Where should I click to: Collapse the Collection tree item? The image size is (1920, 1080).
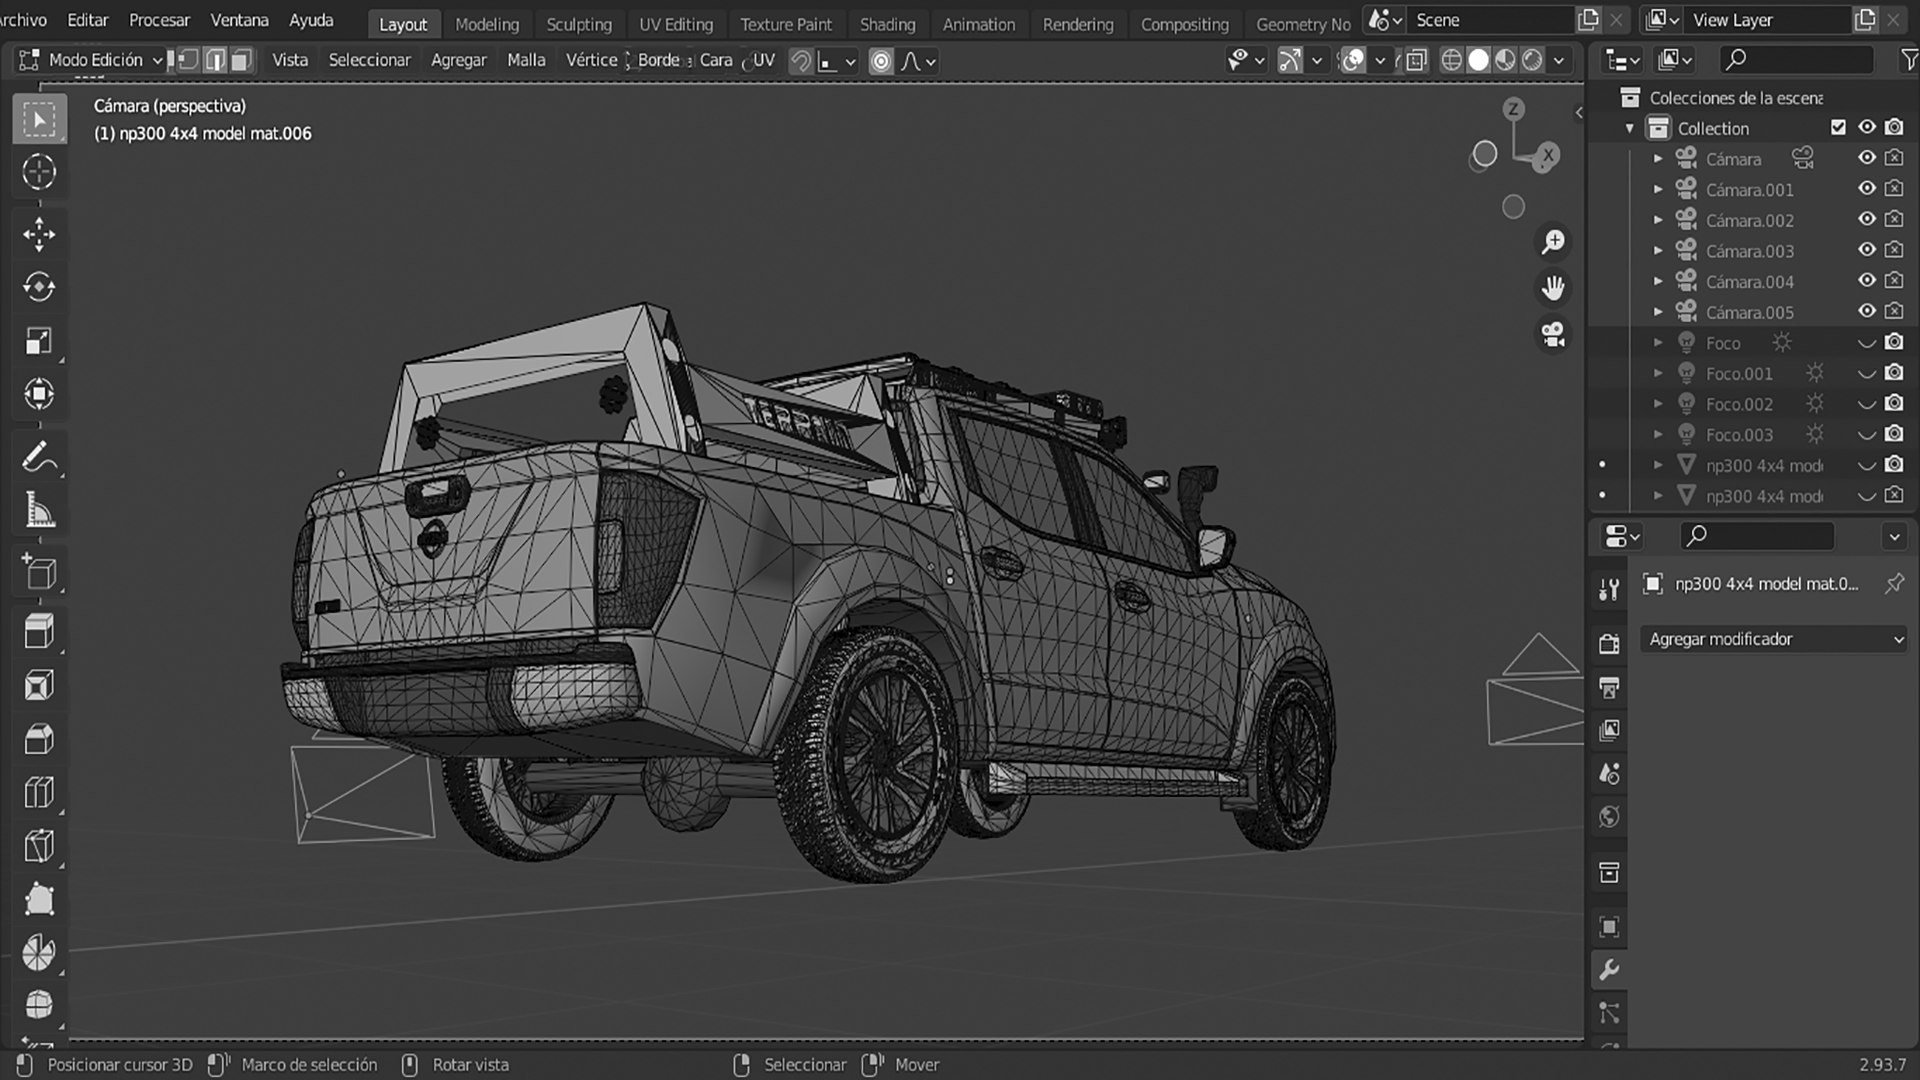[x=1630, y=128]
